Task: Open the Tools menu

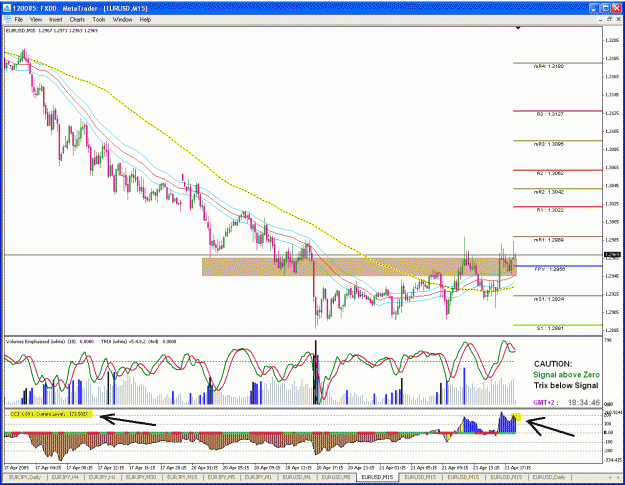Action: pos(99,20)
